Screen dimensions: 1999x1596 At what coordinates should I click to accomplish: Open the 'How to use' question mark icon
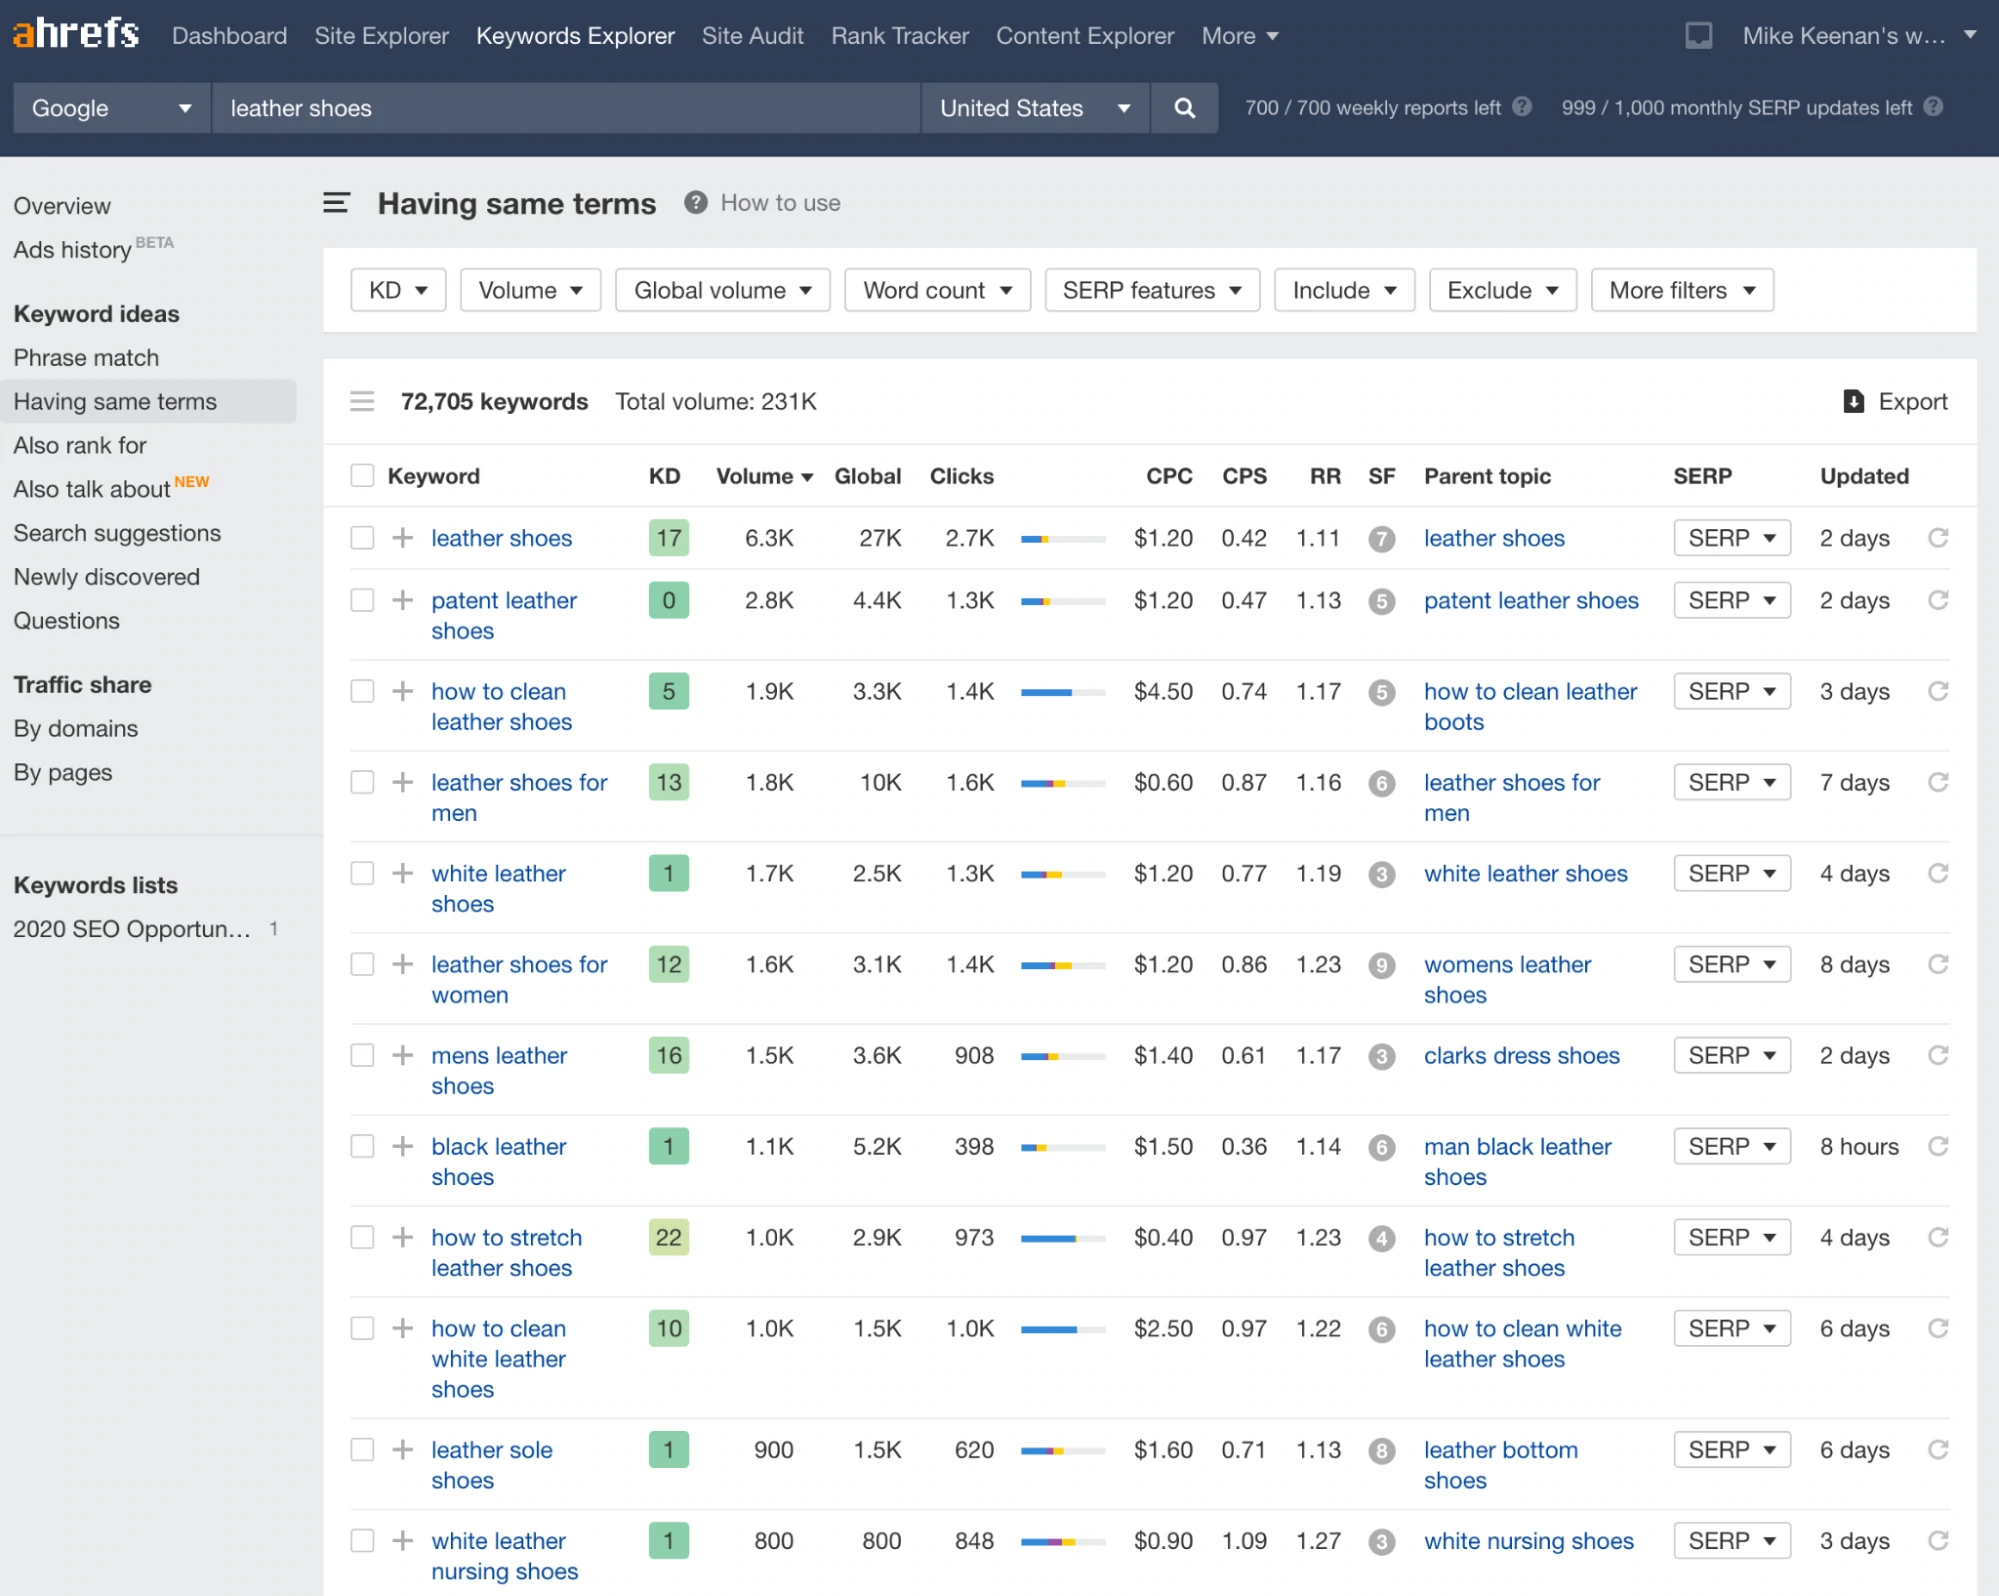[x=696, y=203]
